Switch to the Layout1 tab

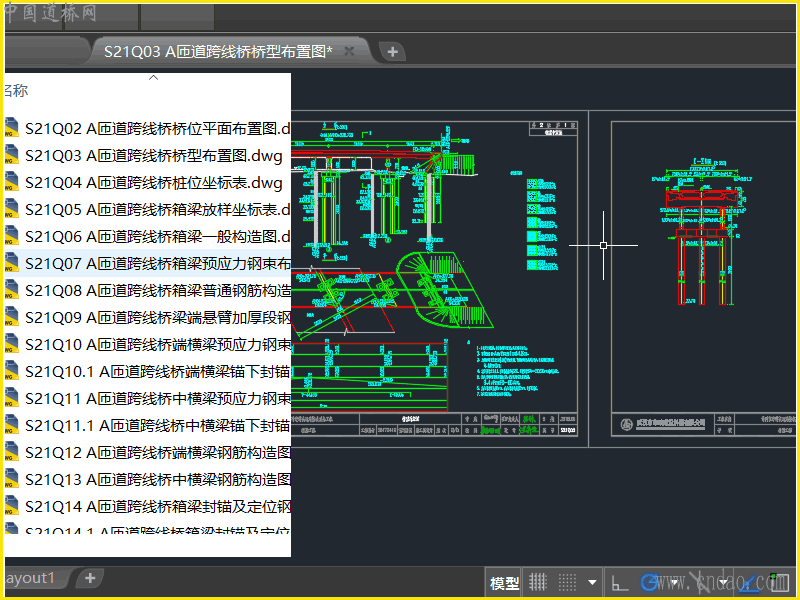(30, 578)
